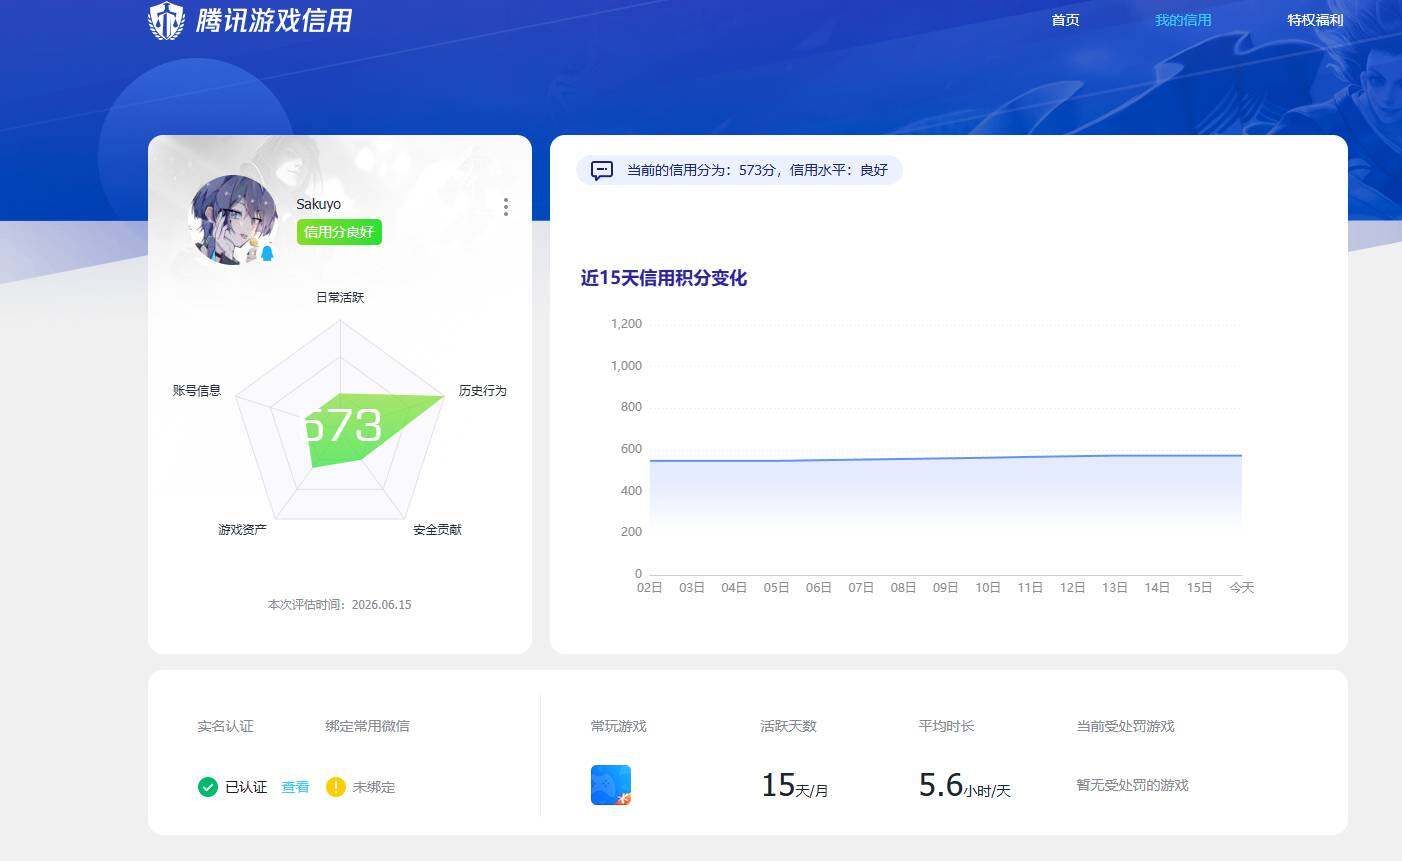This screenshot has height=861, width=1402.
Task: Click the 600 y-axis value
Action: [631, 449]
